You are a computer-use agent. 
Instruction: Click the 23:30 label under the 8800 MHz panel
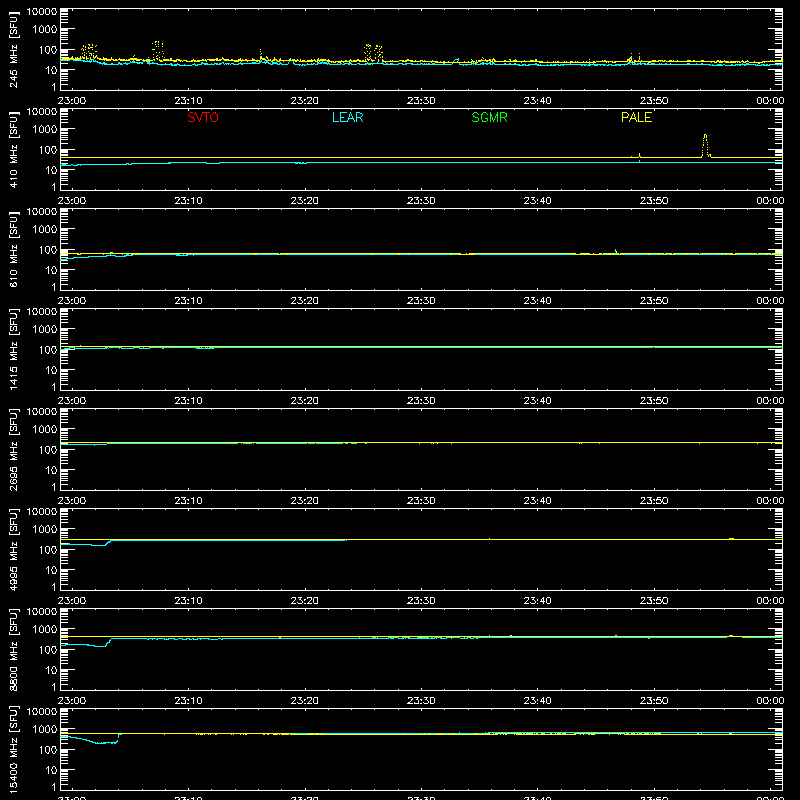[x=421, y=701]
